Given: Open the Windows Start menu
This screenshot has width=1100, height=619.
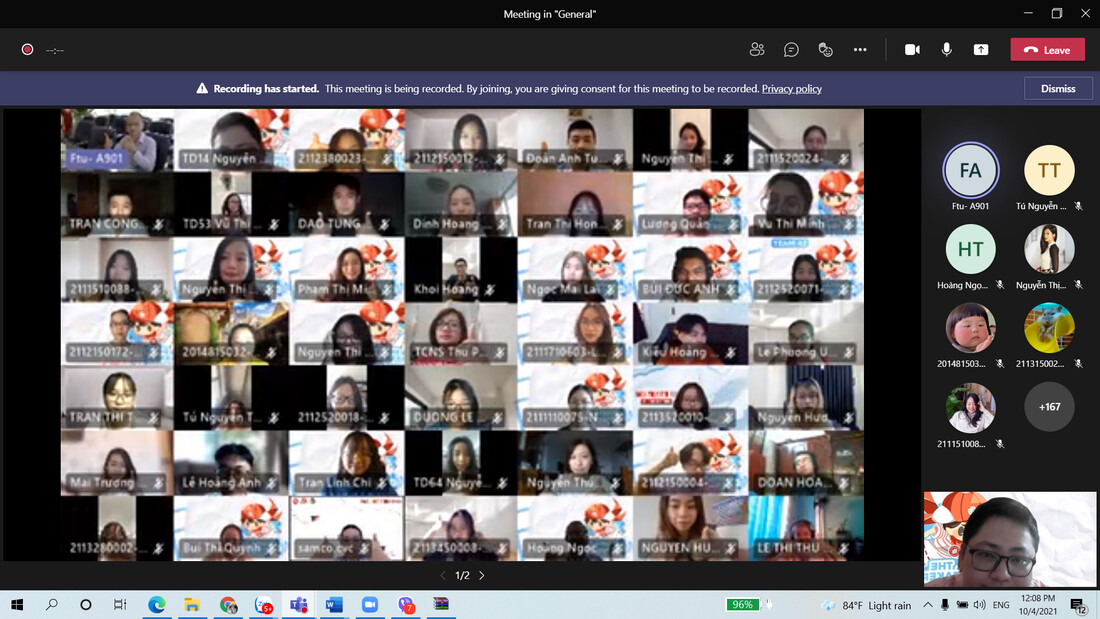Looking at the screenshot, I should (x=17, y=604).
